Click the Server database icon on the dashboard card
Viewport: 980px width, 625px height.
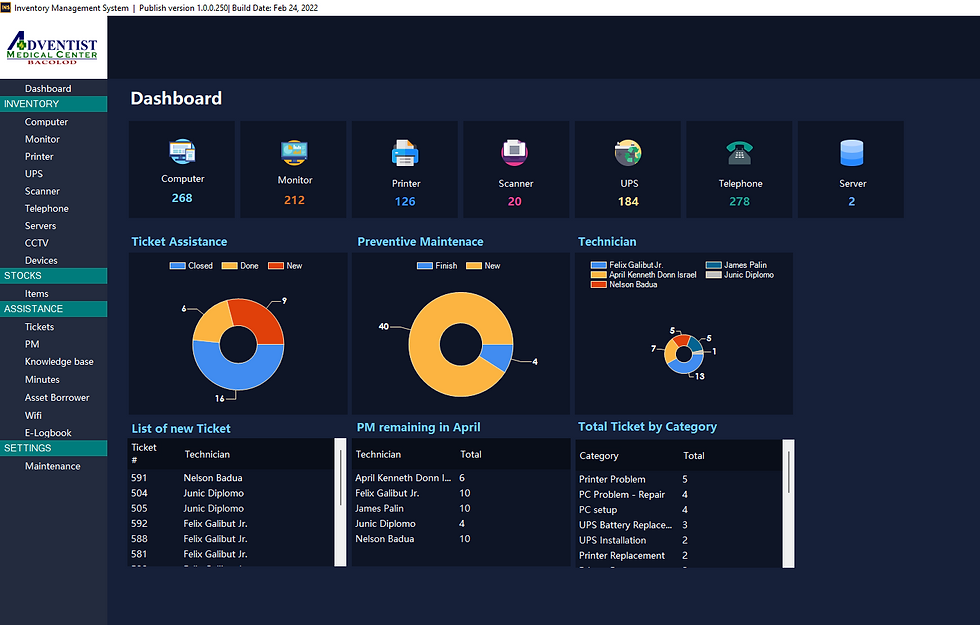click(x=851, y=153)
